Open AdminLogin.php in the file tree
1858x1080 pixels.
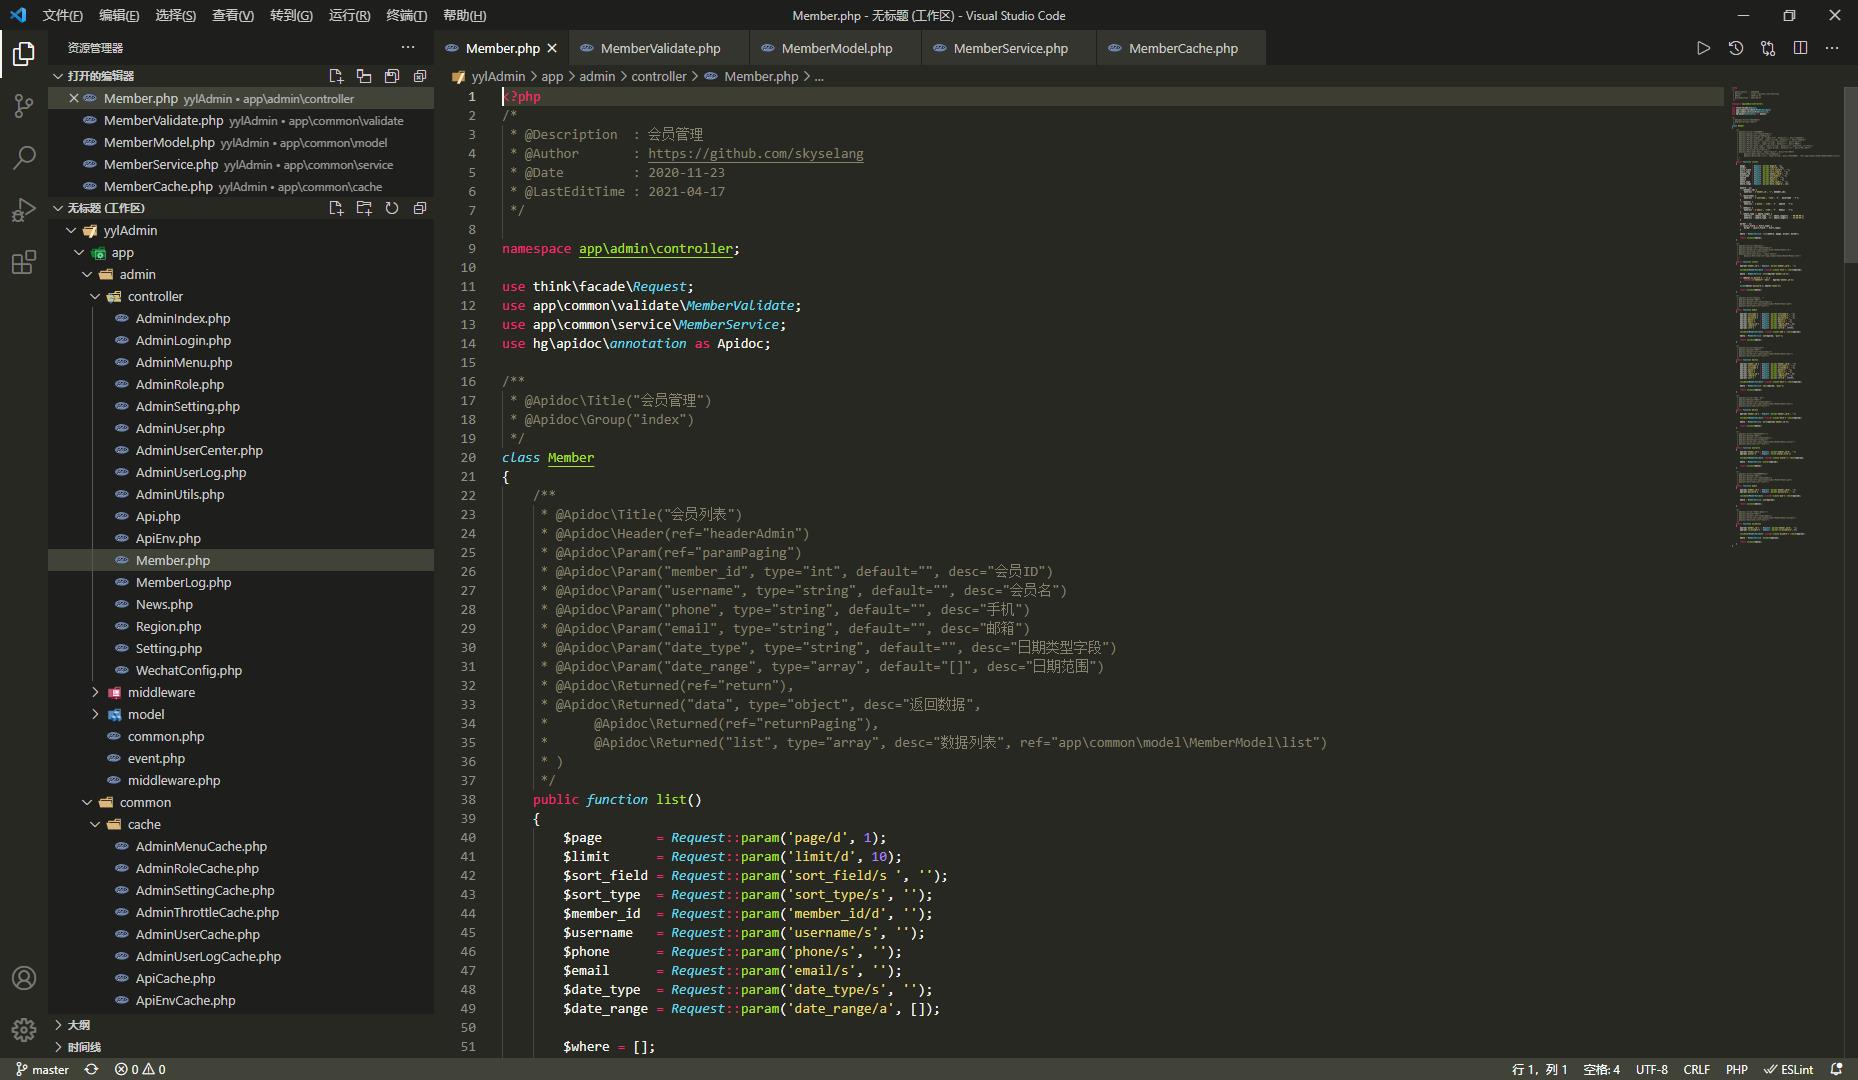pyautogui.click(x=183, y=341)
